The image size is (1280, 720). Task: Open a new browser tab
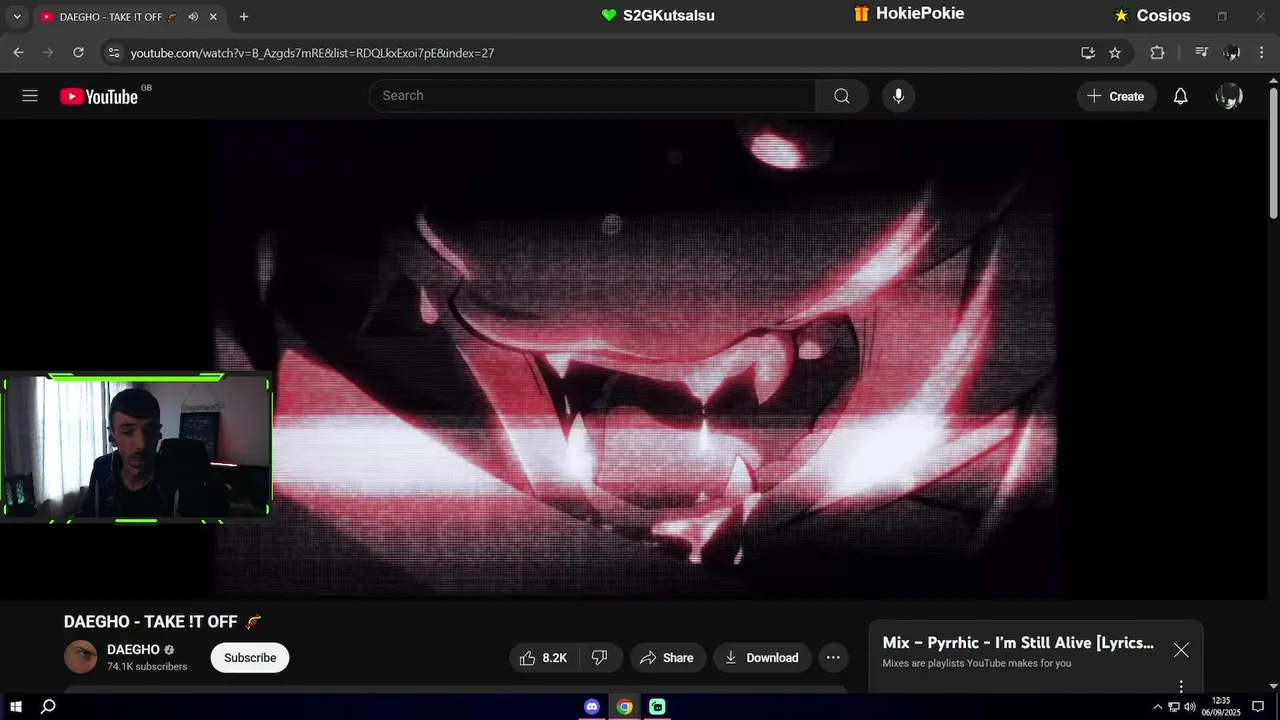[243, 17]
